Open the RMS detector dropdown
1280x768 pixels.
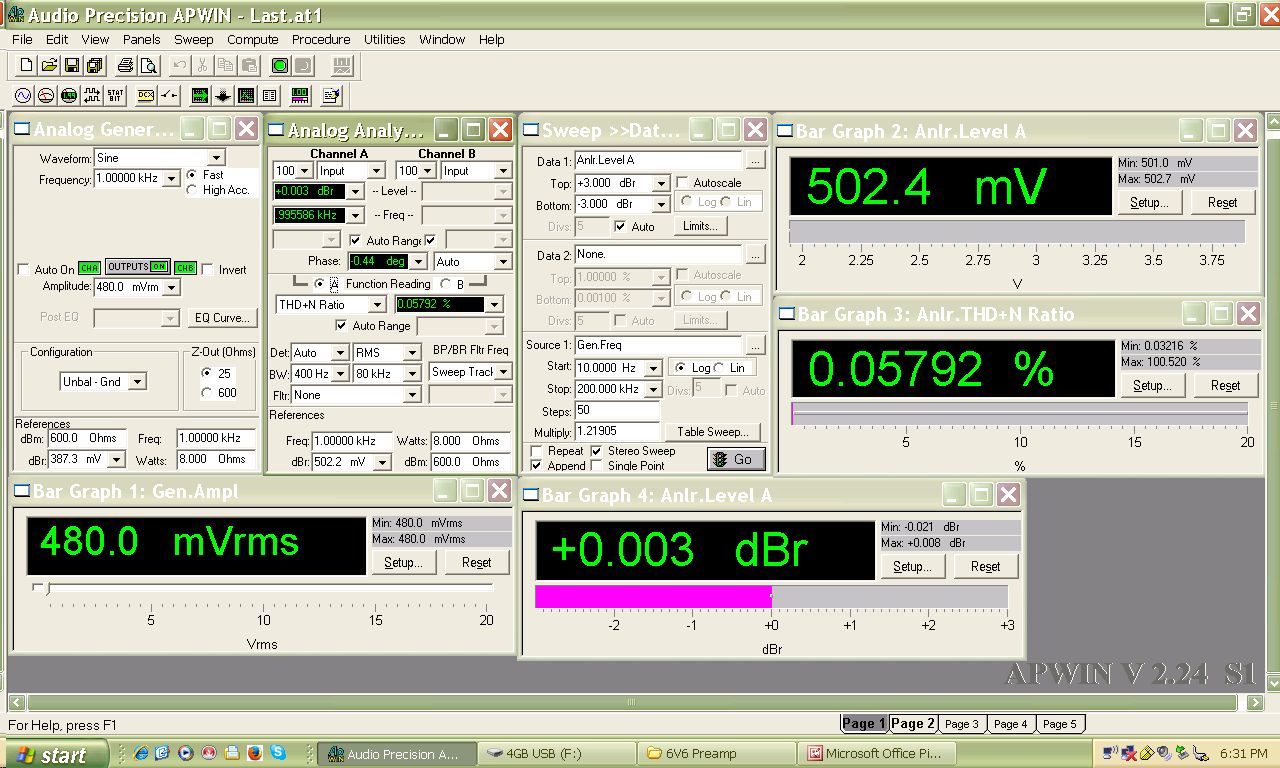(x=412, y=353)
